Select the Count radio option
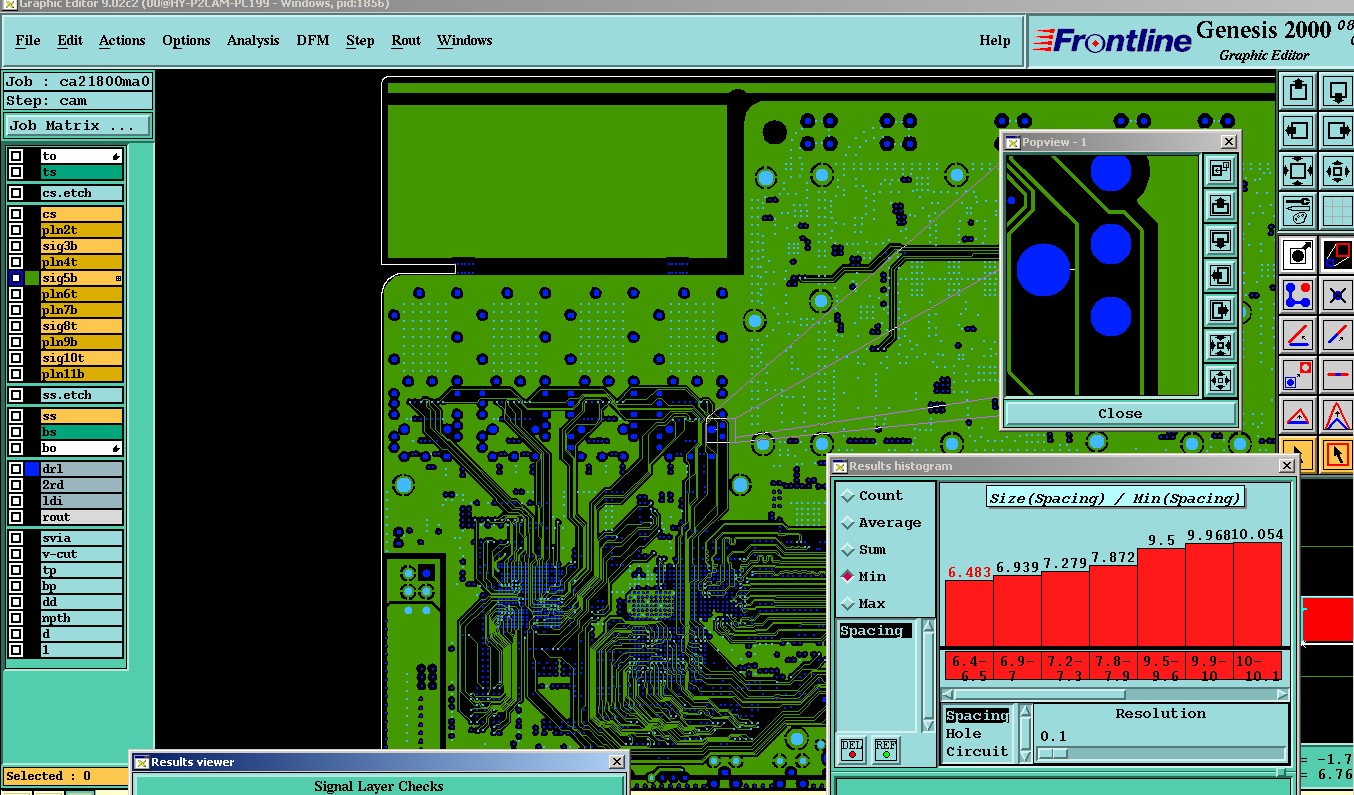The image size is (1354, 795). click(872, 495)
